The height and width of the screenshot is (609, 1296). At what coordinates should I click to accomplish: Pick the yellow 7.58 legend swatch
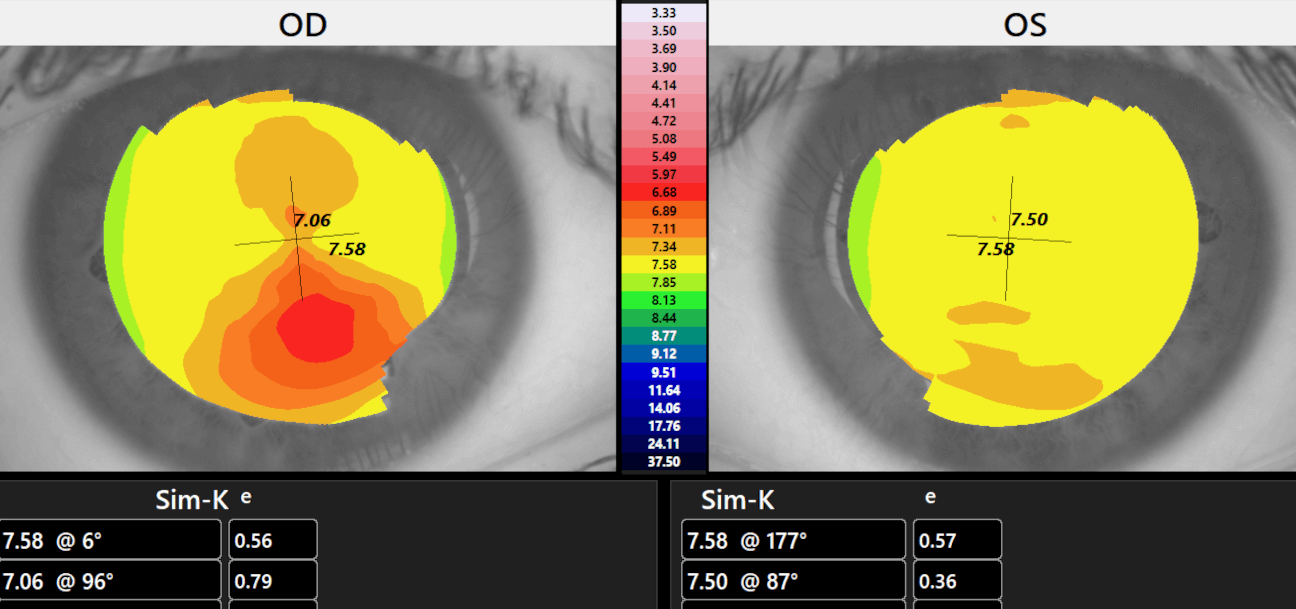tap(663, 264)
